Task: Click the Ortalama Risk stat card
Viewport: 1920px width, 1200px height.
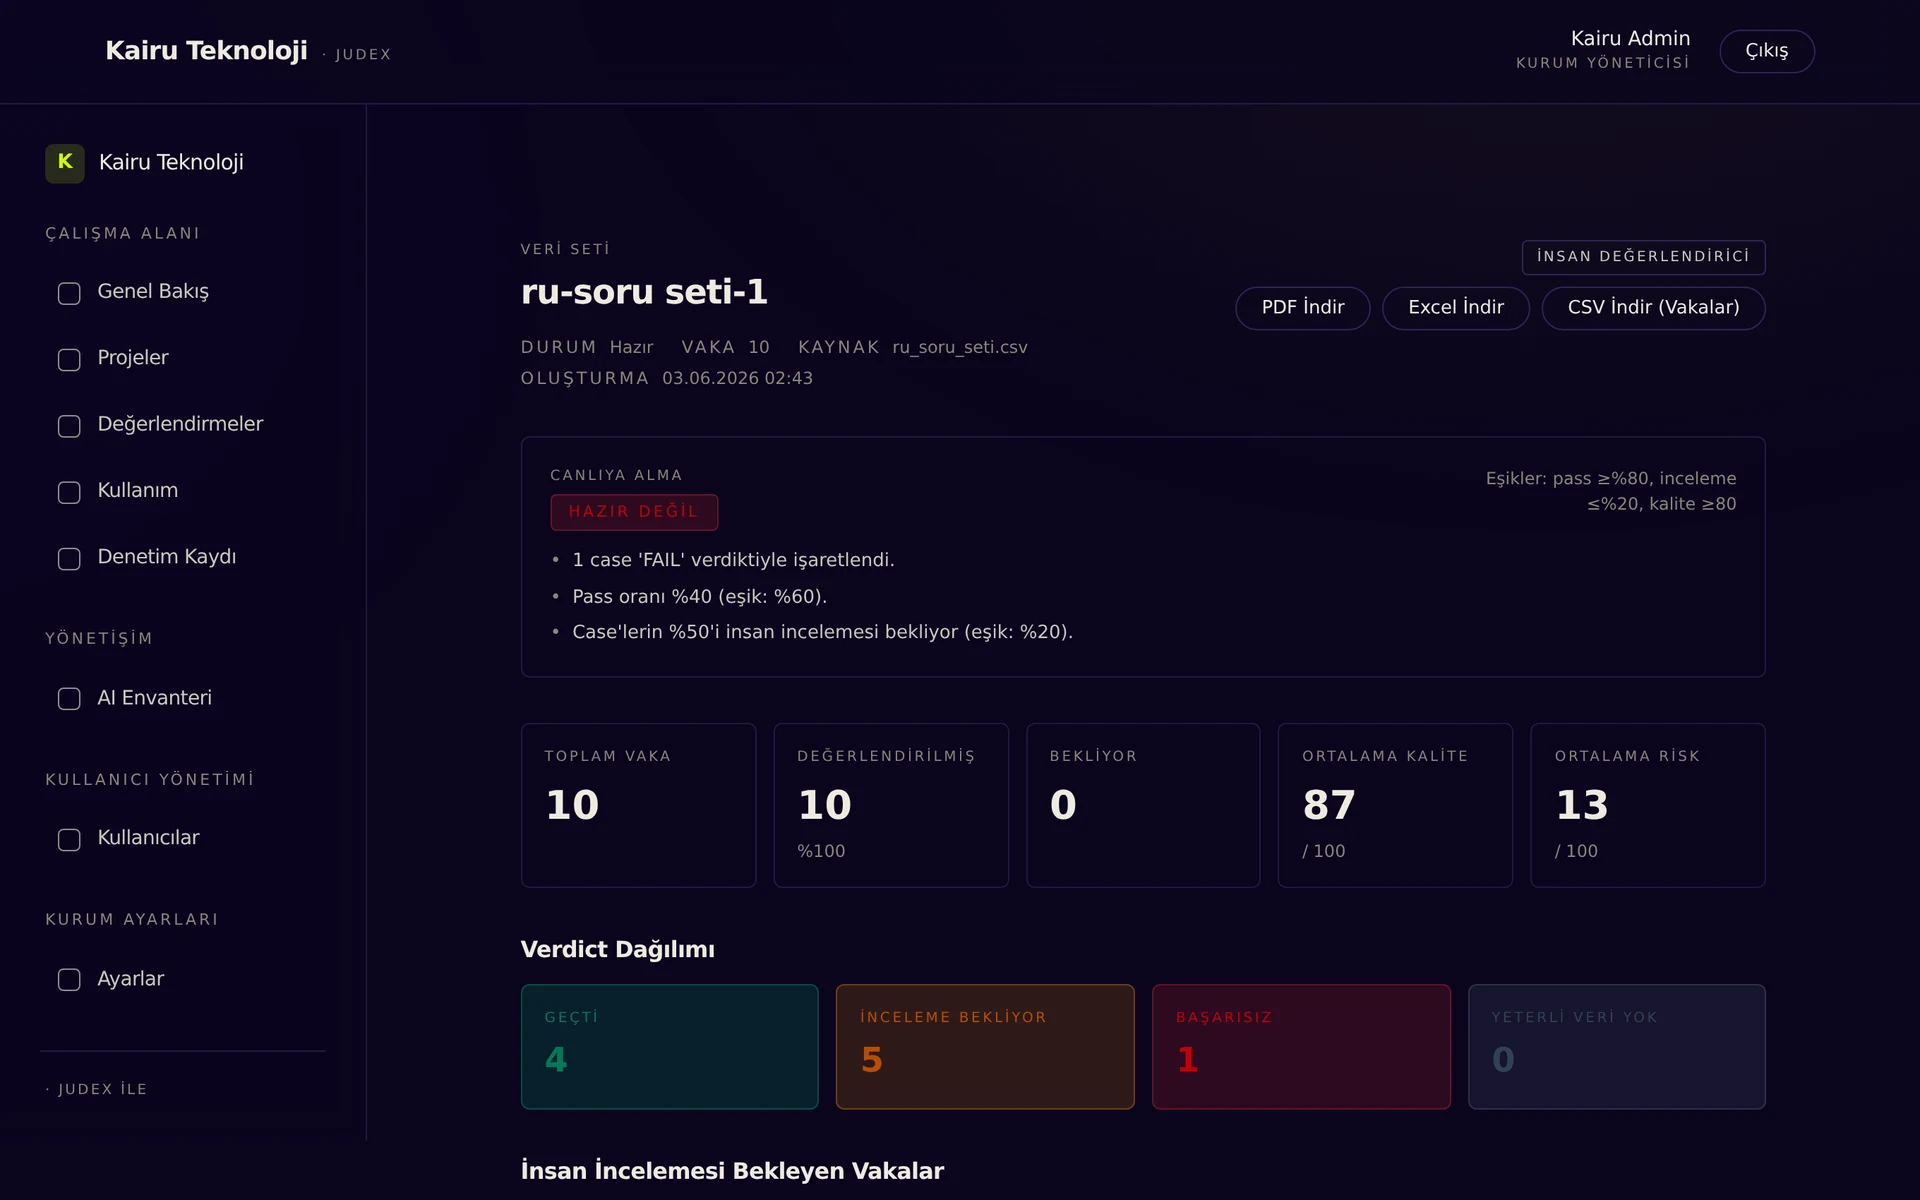Action: pyautogui.click(x=1648, y=805)
